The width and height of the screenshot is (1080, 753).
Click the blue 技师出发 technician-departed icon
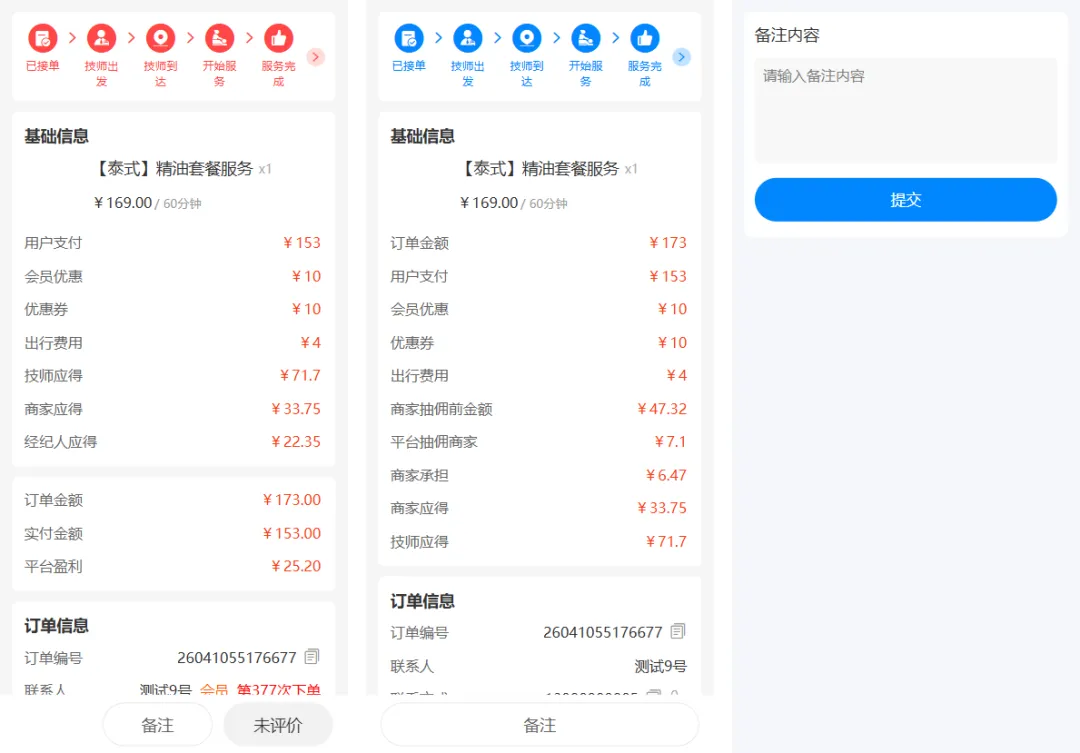[x=467, y=39]
